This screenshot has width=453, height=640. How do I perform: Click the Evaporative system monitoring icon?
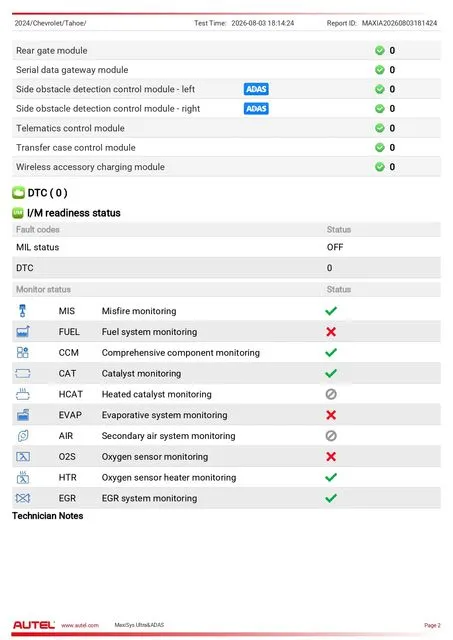point(23,415)
